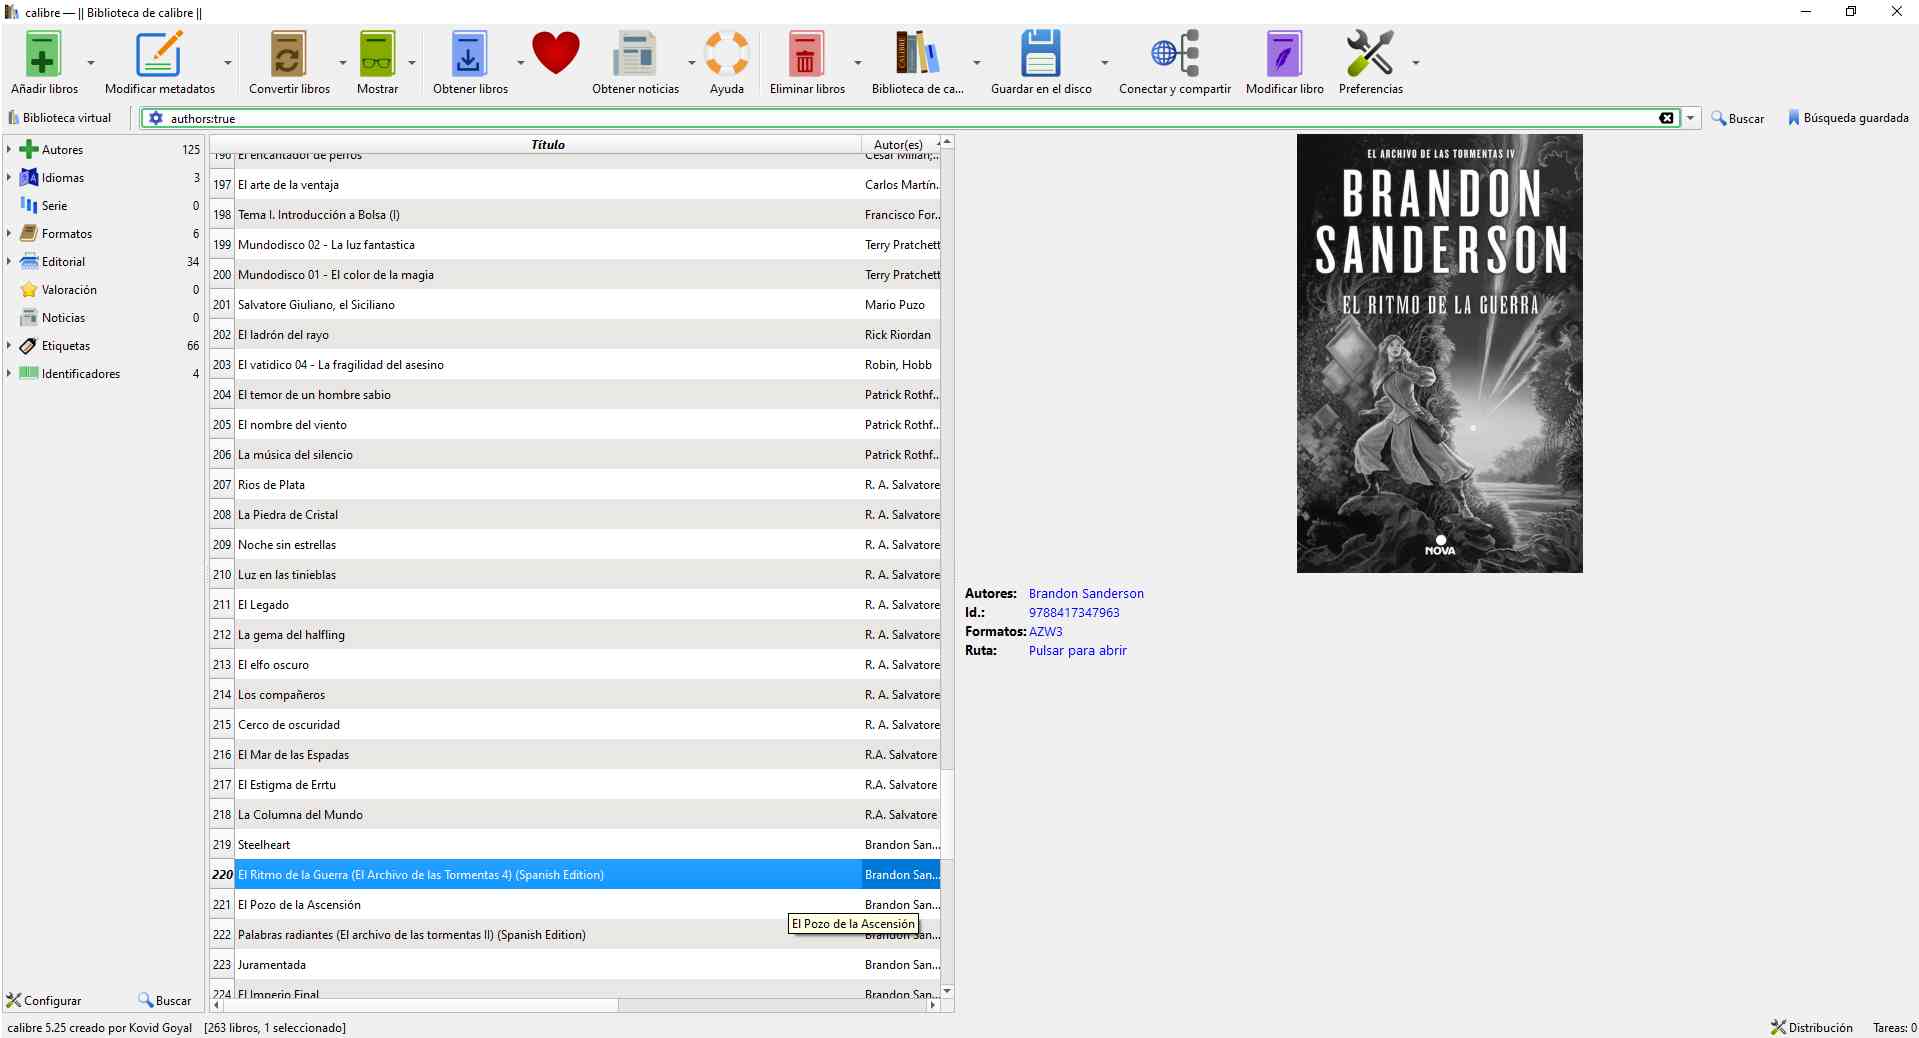The image size is (1919, 1038).
Task: Click the Añadir libros icon
Action: 43,55
